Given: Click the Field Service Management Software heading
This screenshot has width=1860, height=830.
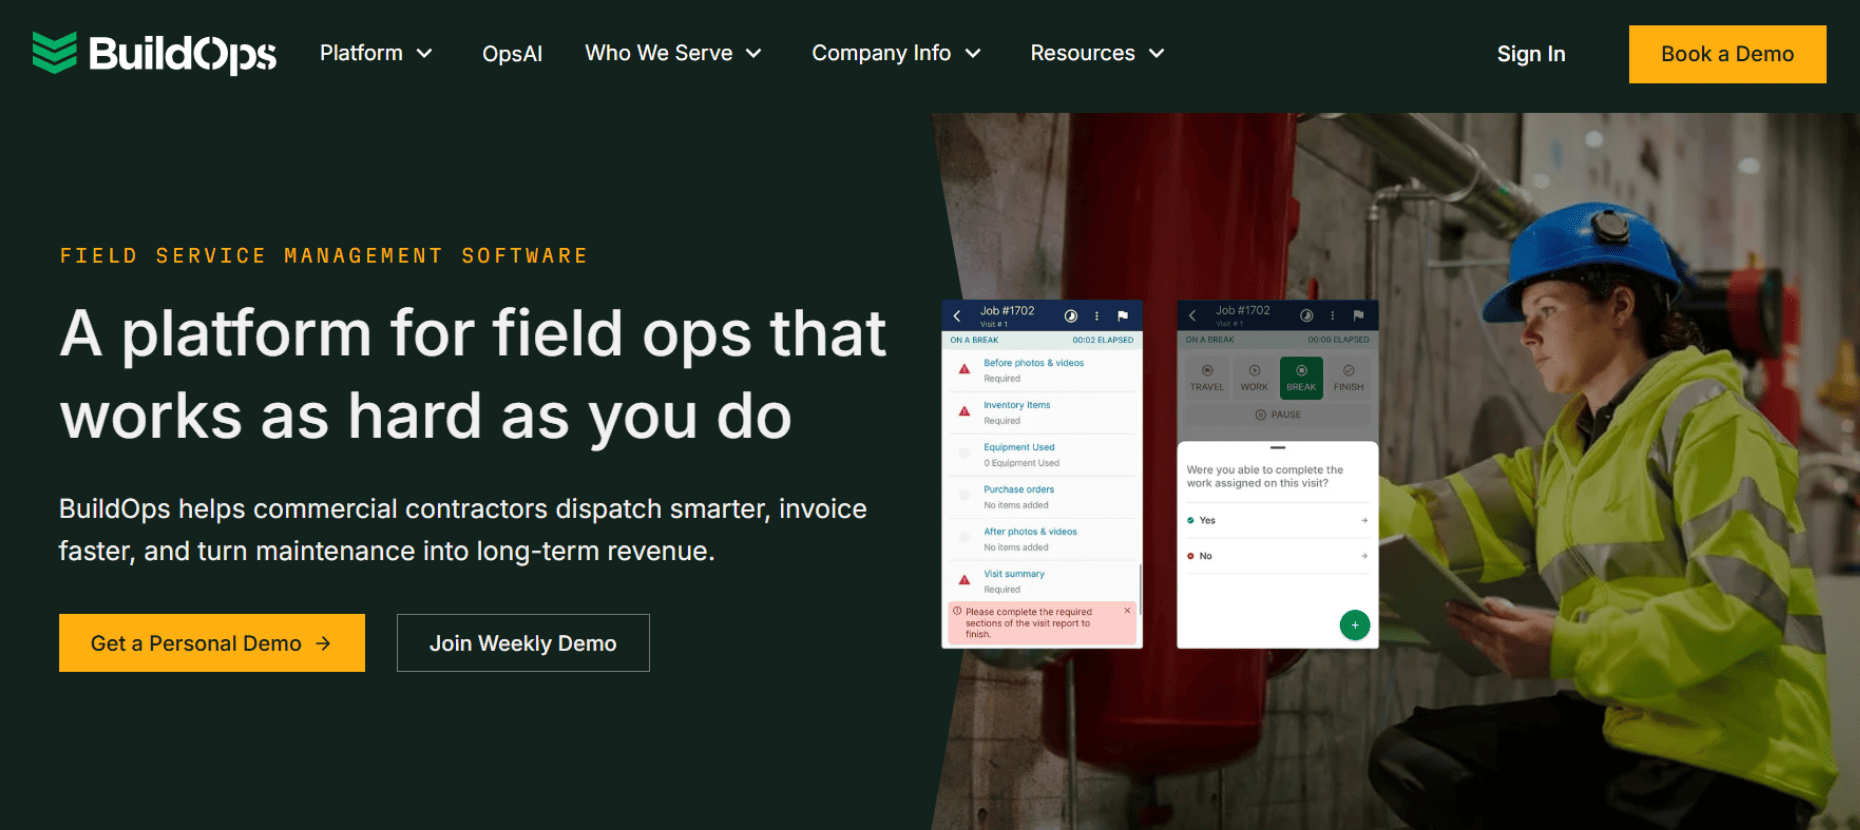Looking at the screenshot, I should click(x=324, y=256).
